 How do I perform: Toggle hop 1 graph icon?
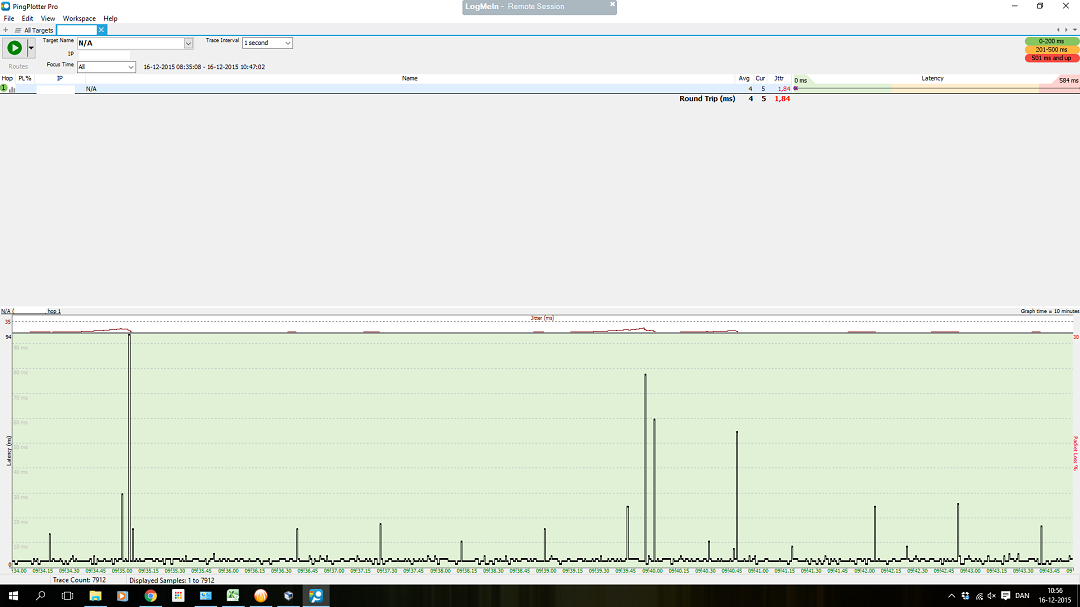[13, 89]
